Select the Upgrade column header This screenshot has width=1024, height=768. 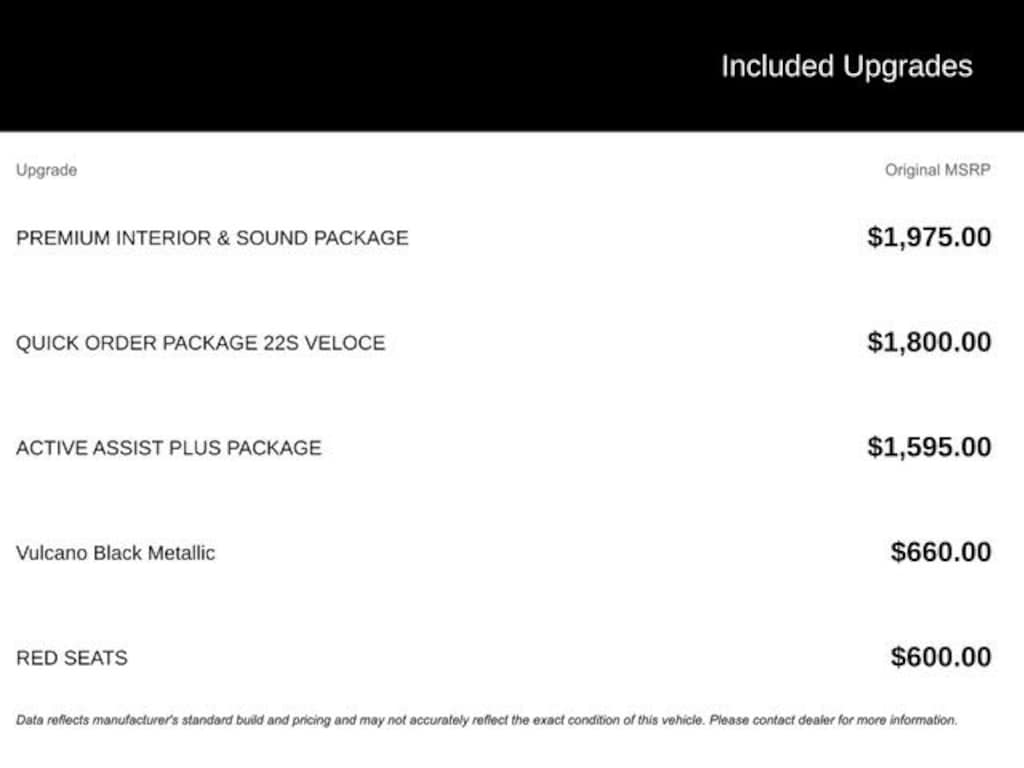pyautogui.click(x=46, y=170)
